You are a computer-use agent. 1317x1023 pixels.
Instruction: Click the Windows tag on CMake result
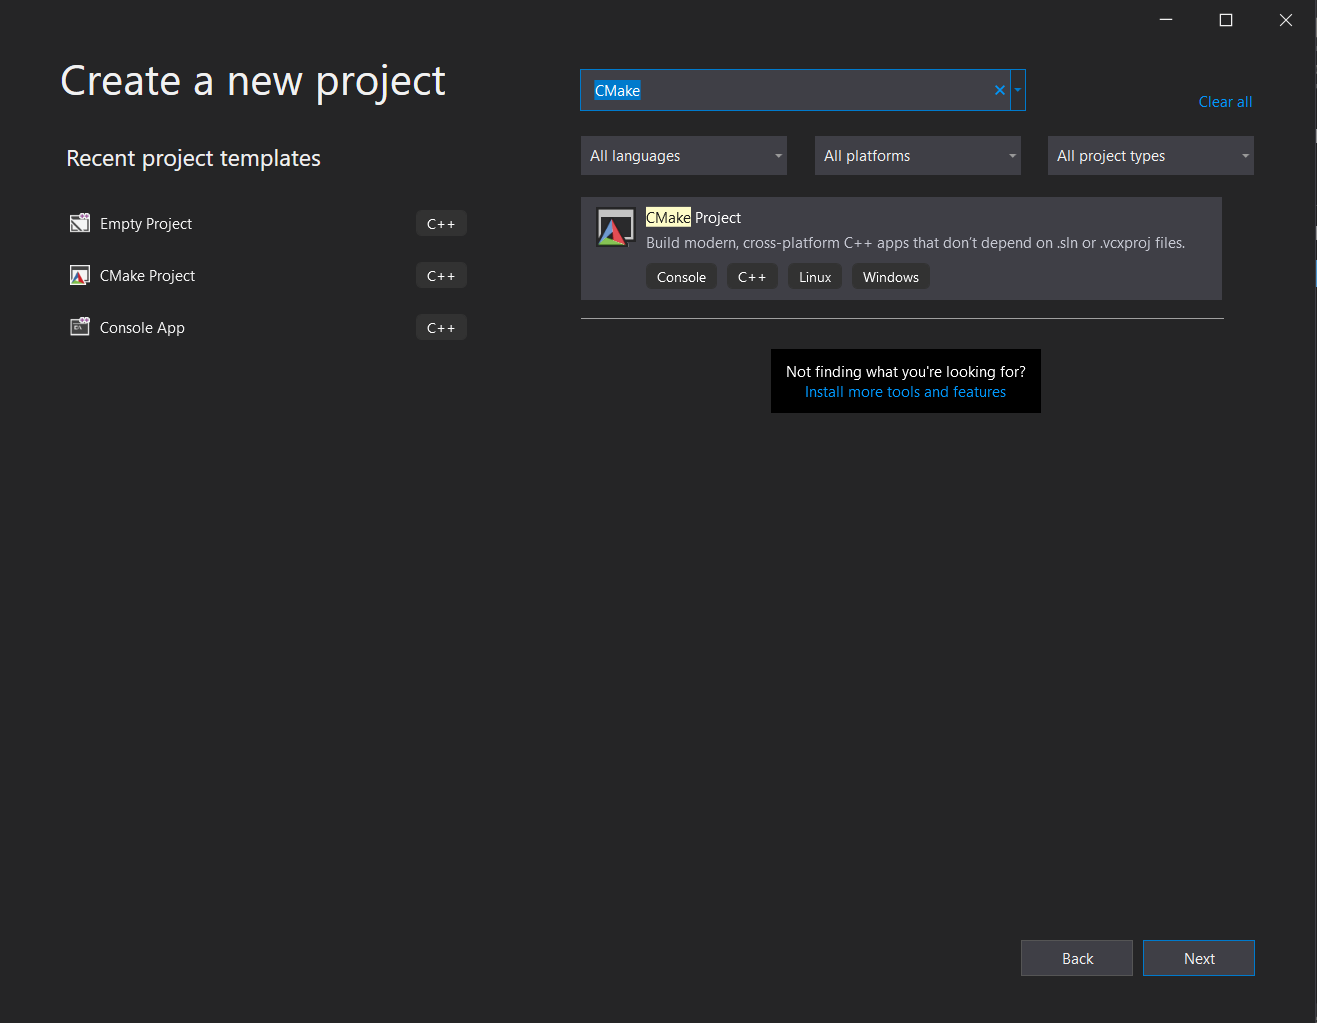891,277
